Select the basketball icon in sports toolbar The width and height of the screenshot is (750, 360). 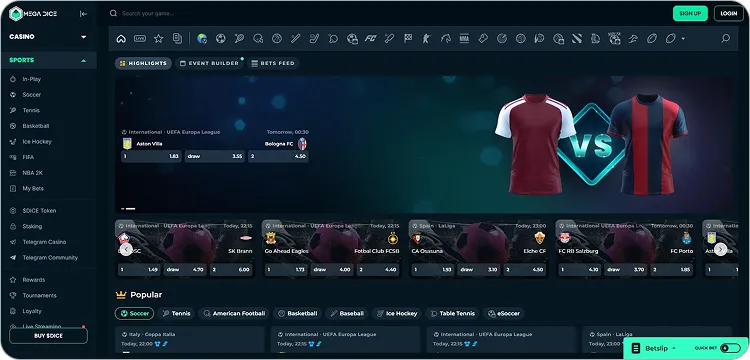click(x=277, y=39)
